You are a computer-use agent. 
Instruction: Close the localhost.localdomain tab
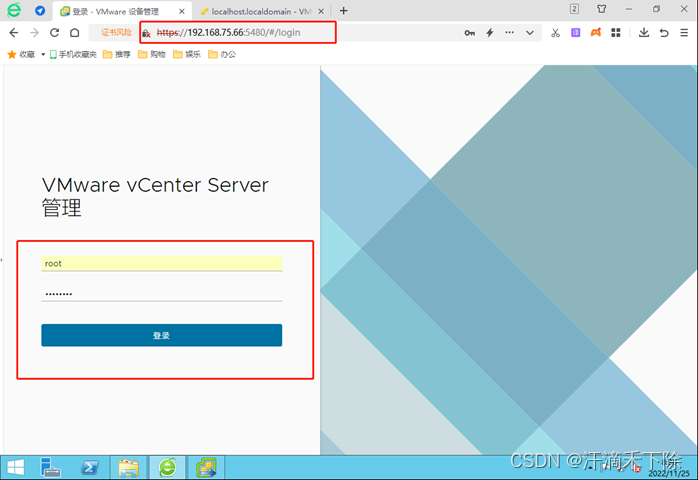click(x=321, y=12)
